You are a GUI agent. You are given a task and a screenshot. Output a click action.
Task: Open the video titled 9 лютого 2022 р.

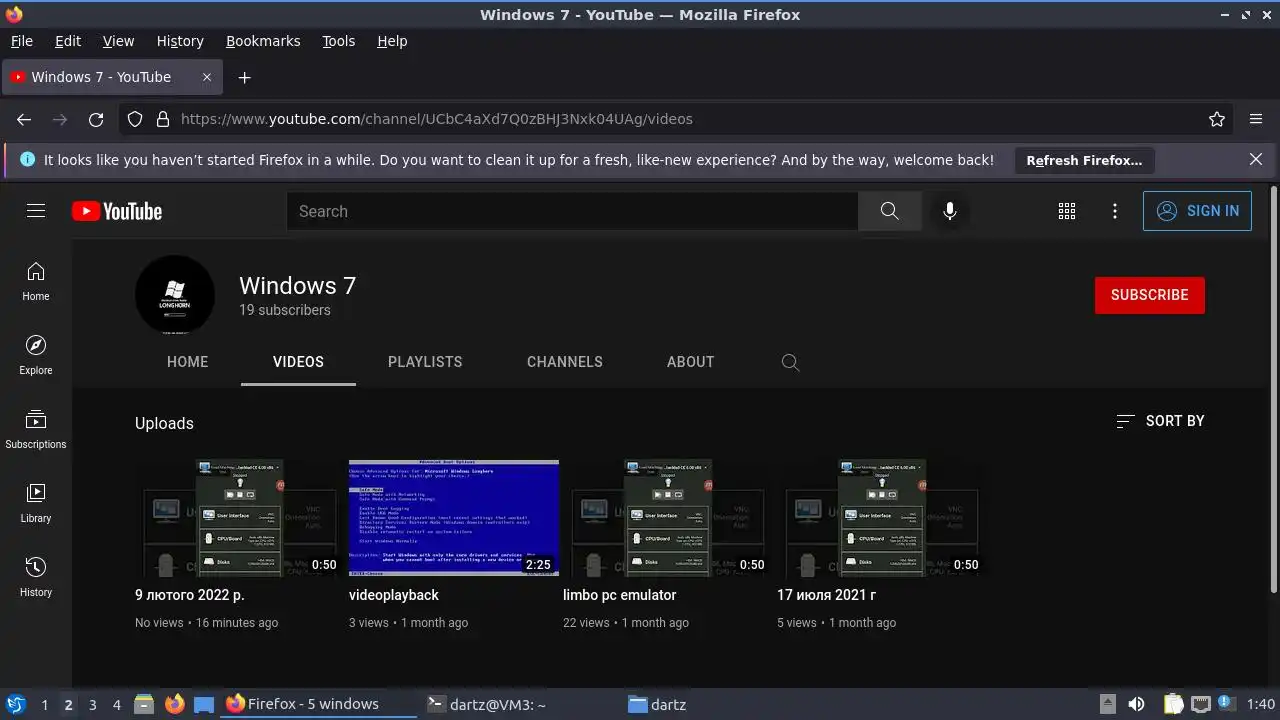[x=190, y=595]
